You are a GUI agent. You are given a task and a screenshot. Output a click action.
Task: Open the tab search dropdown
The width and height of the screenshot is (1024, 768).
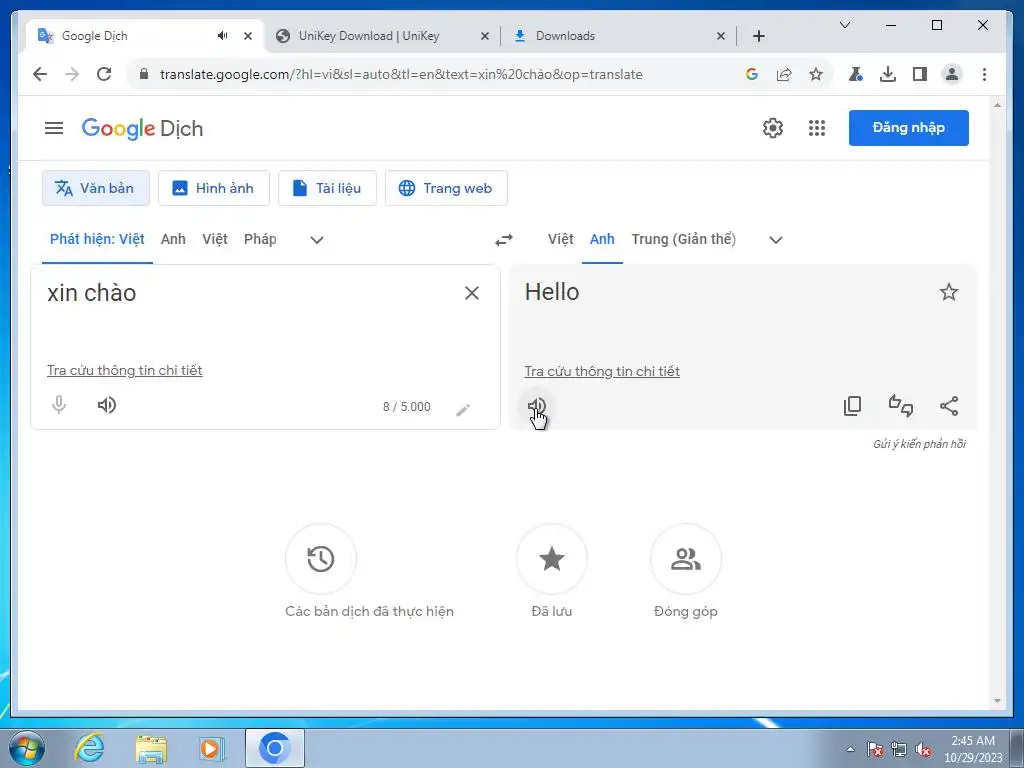tap(844, 25)
